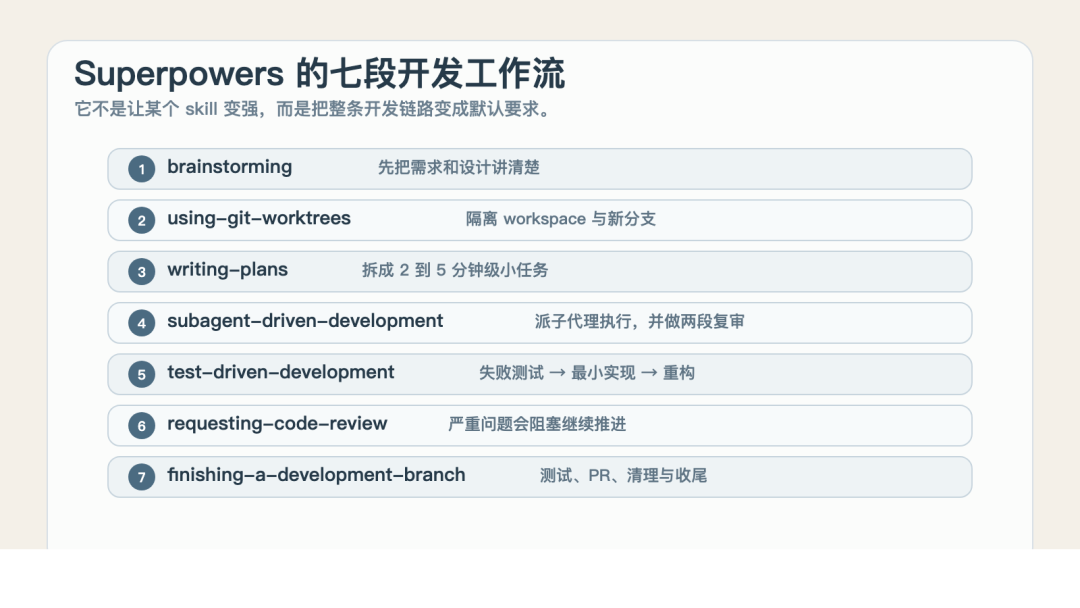Screen dimensions: 1080x608
Task: Click the number 1 badge beside brainstorming
Action: (x=141, y=169)
